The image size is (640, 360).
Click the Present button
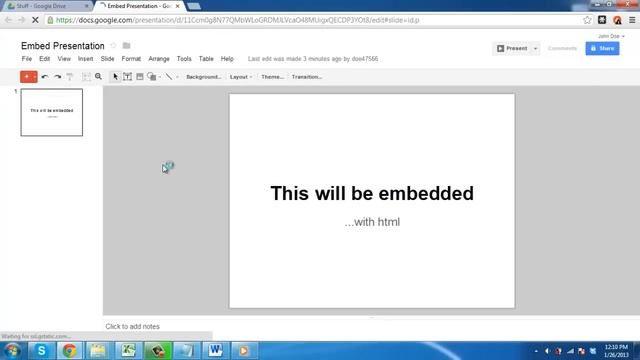coord(512,48)
